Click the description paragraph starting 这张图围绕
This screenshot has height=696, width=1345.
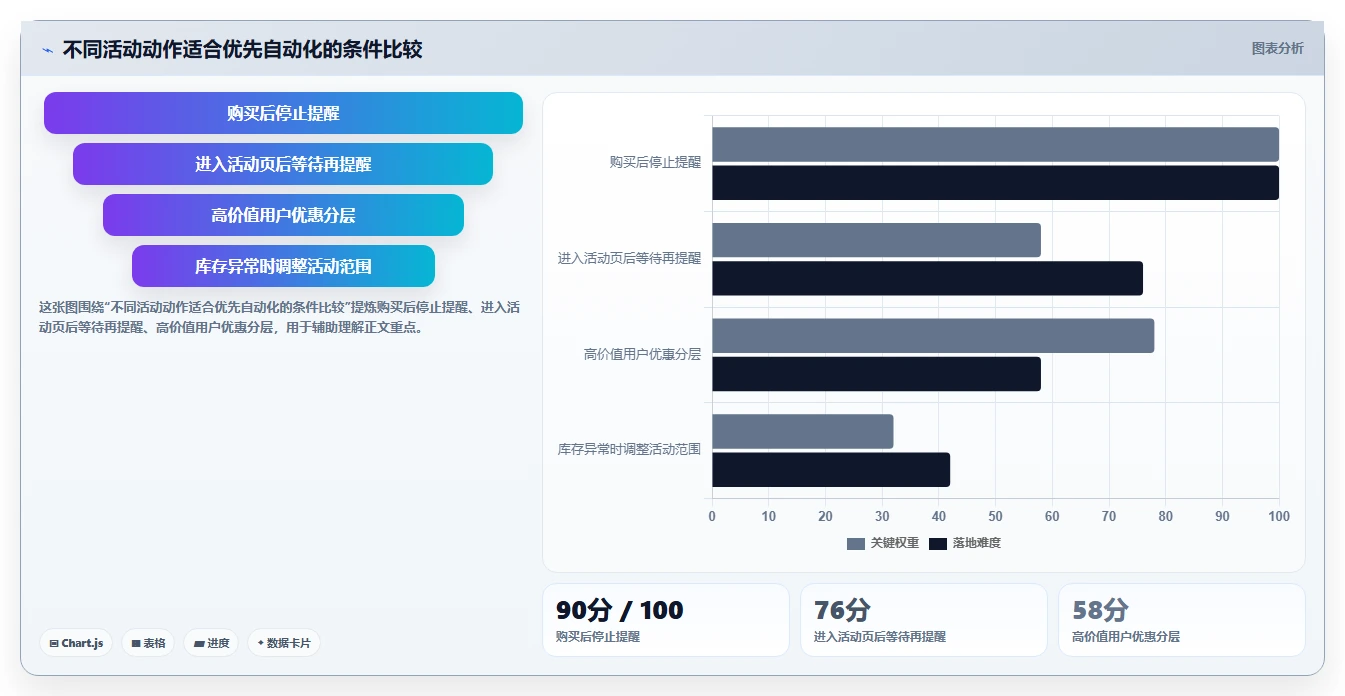[x=279, y=317]
